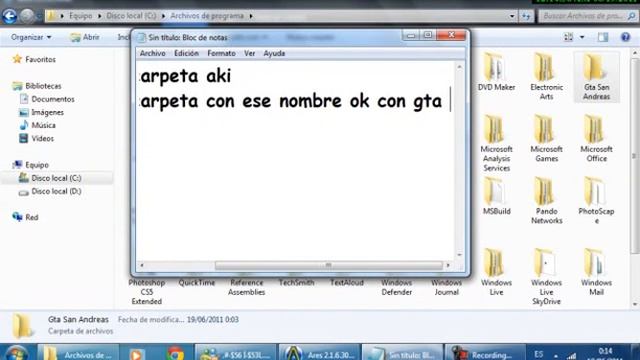This screenshot has width=640, height=360.
Task: Open the Edición menu in Bloc de notas
Action: 186,53
